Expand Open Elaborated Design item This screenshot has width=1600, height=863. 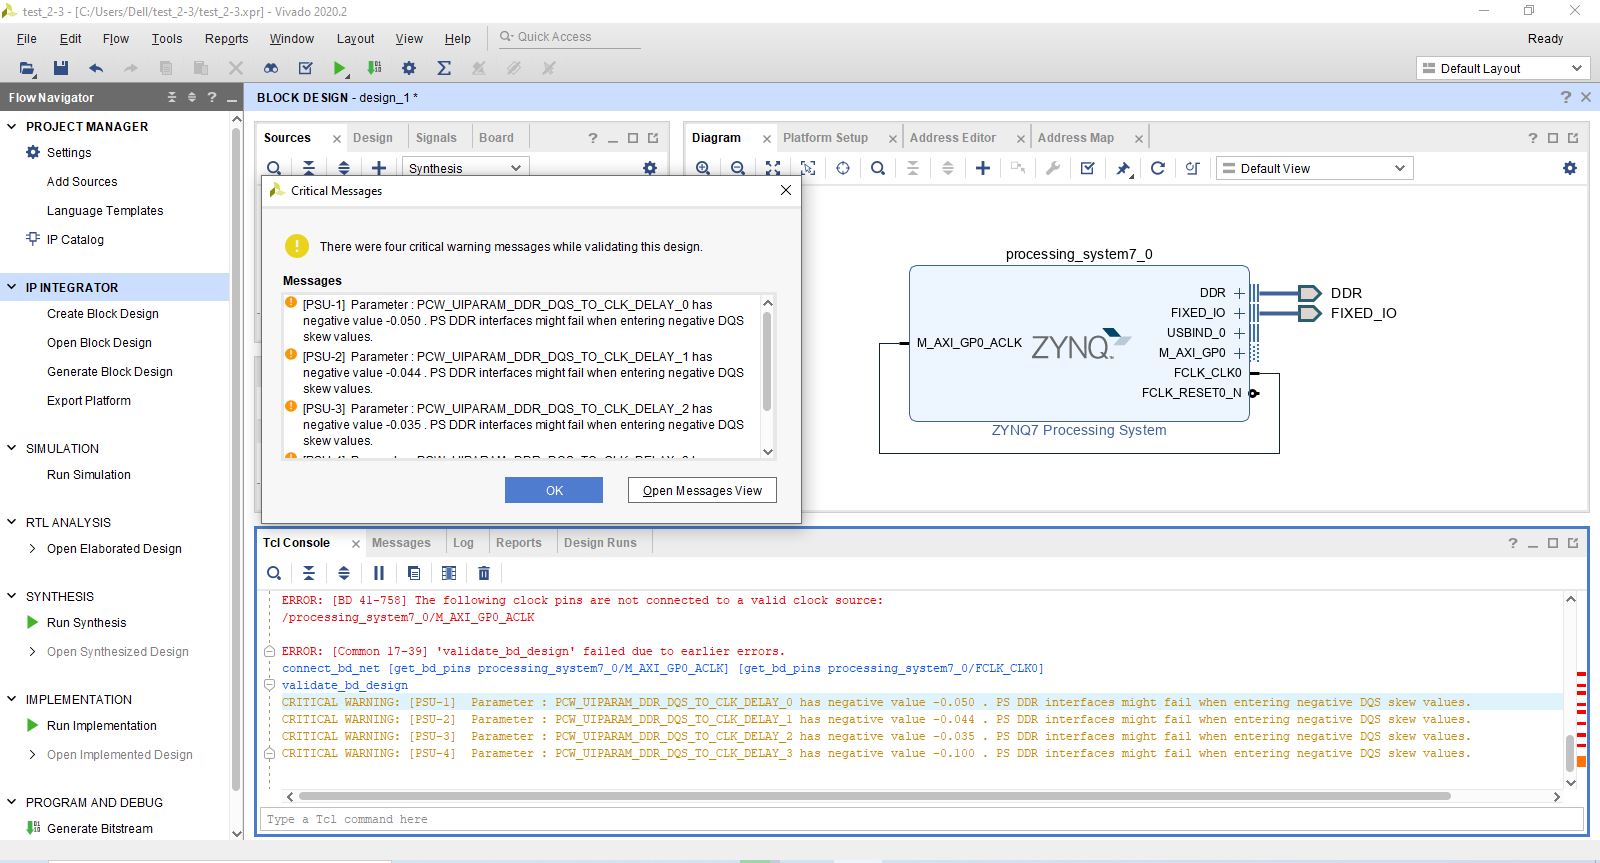point(33,549)
